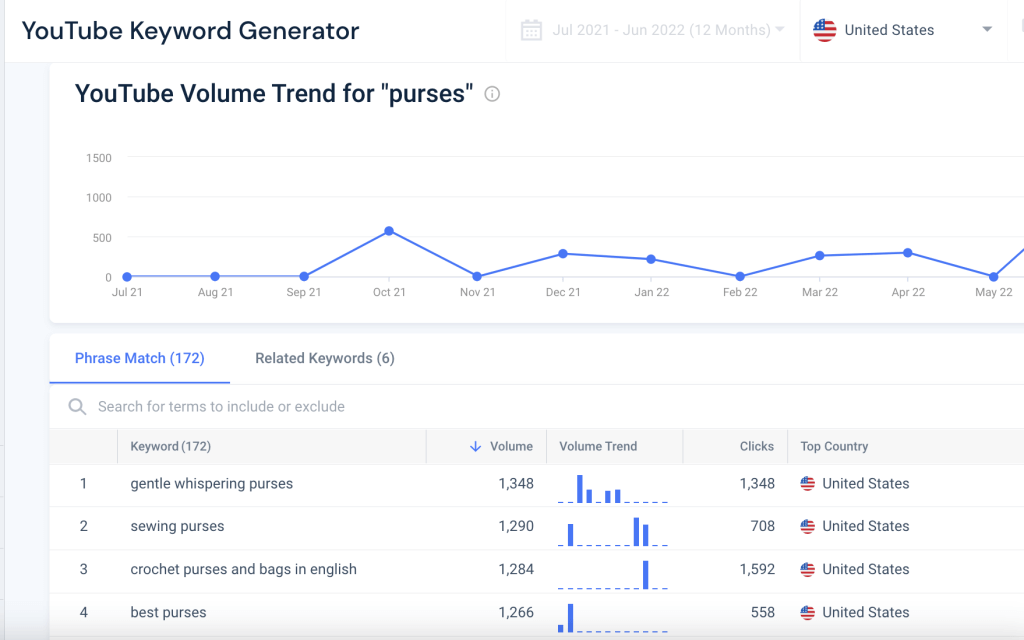Click volume trend sparkline for best purses
The height and width of the screenshot is (640, 1024).
click(x=613, y=618)
